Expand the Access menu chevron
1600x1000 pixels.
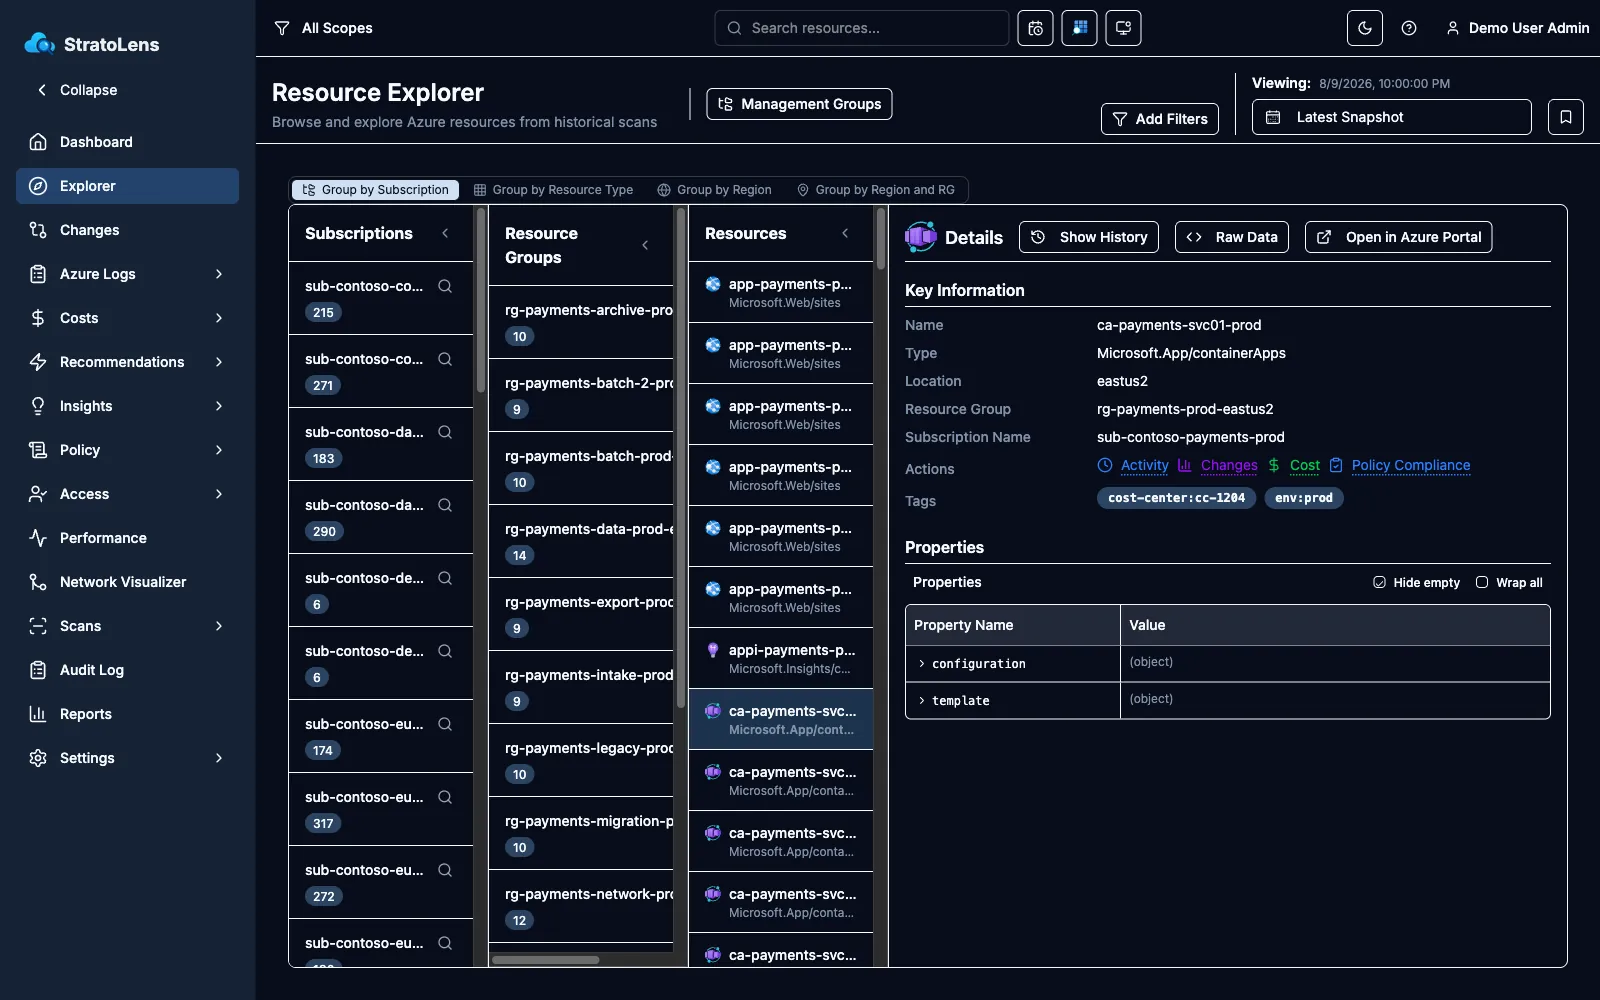click(219, 494)
